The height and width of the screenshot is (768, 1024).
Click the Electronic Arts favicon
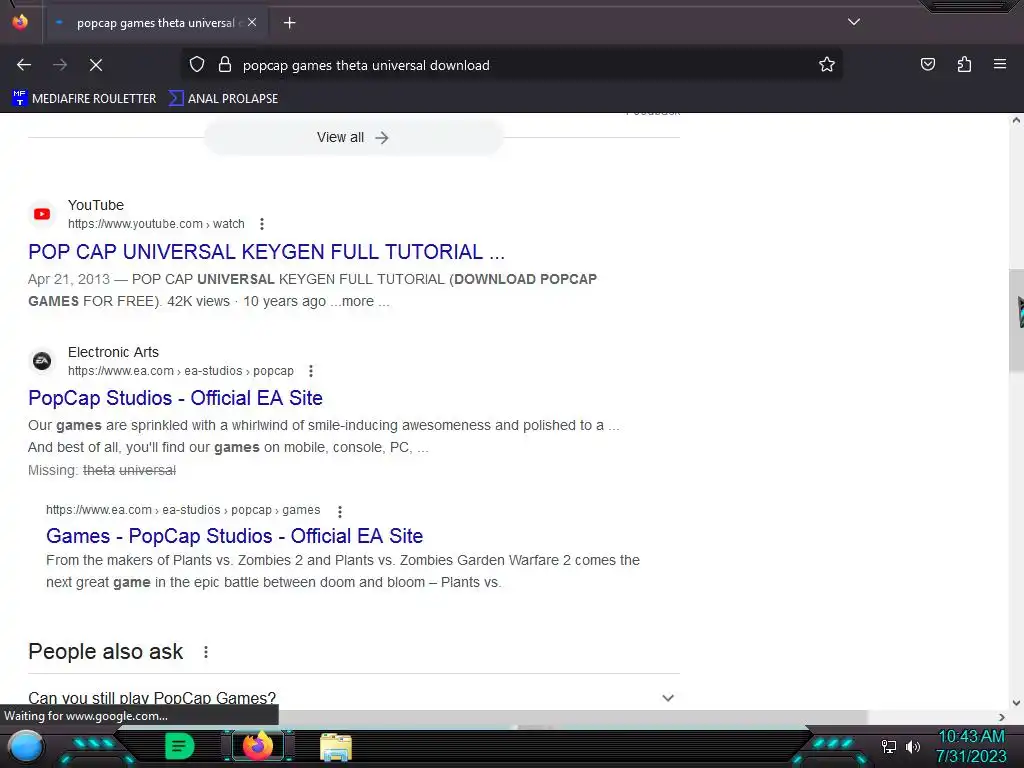coord(42,361)
